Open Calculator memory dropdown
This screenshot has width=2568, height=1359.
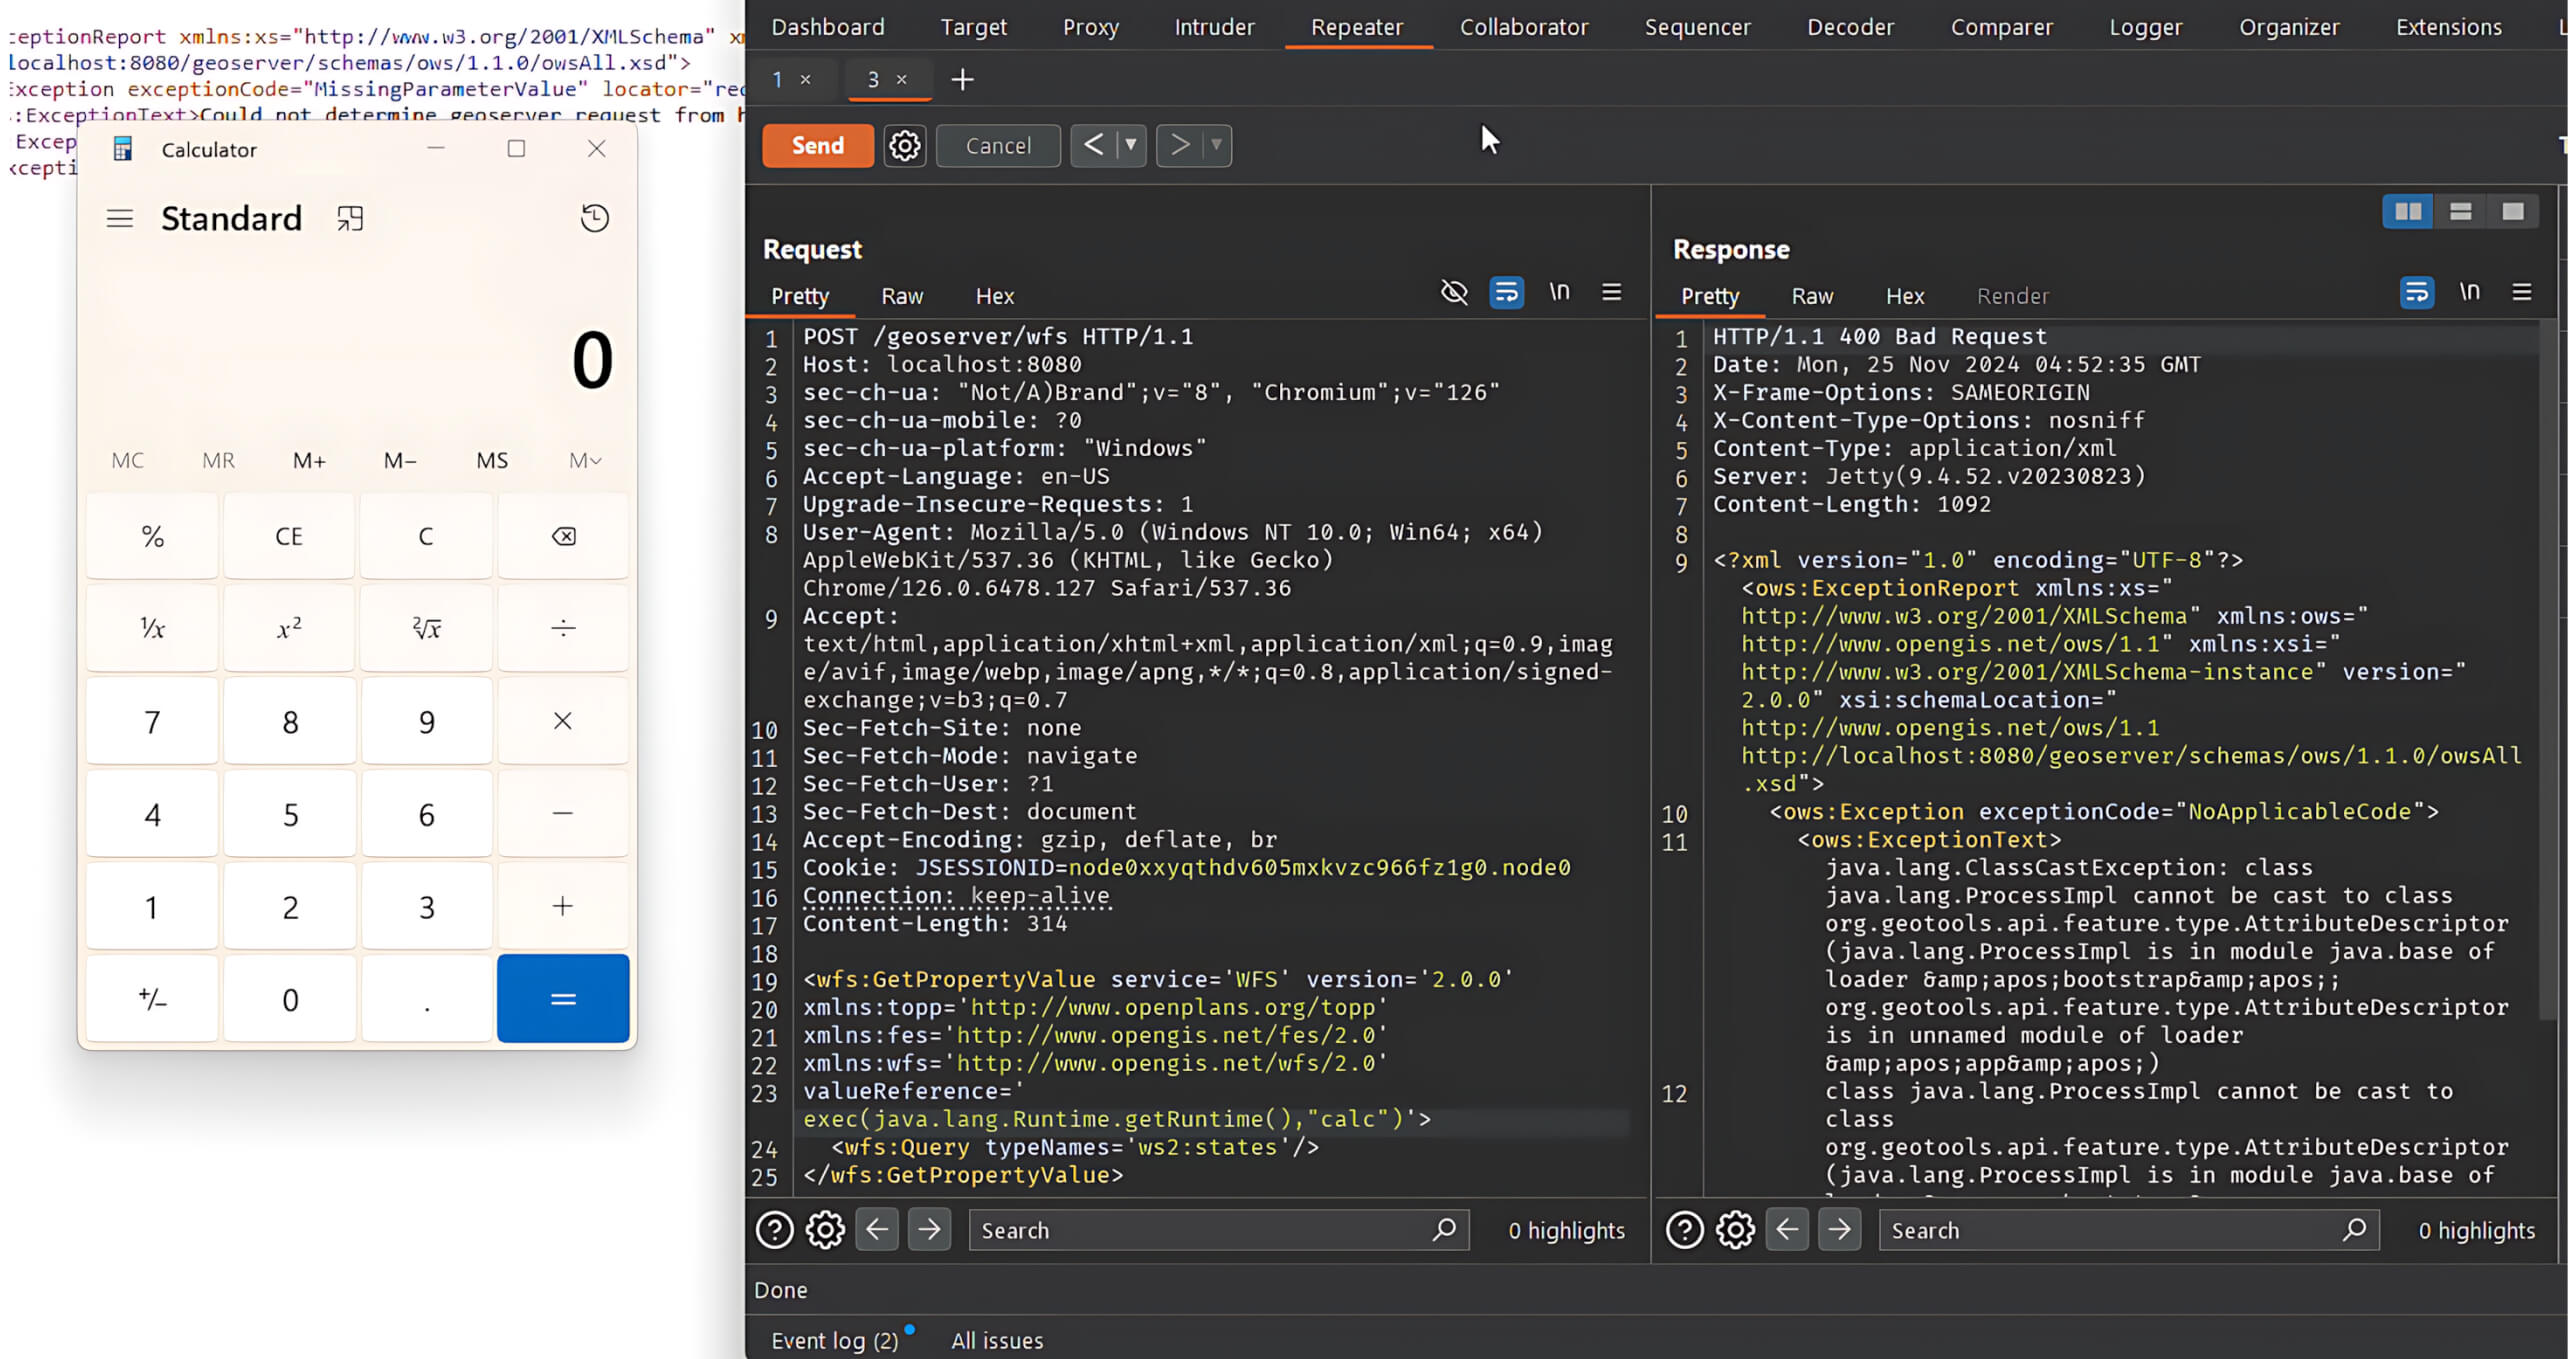(x=585, y=460)
